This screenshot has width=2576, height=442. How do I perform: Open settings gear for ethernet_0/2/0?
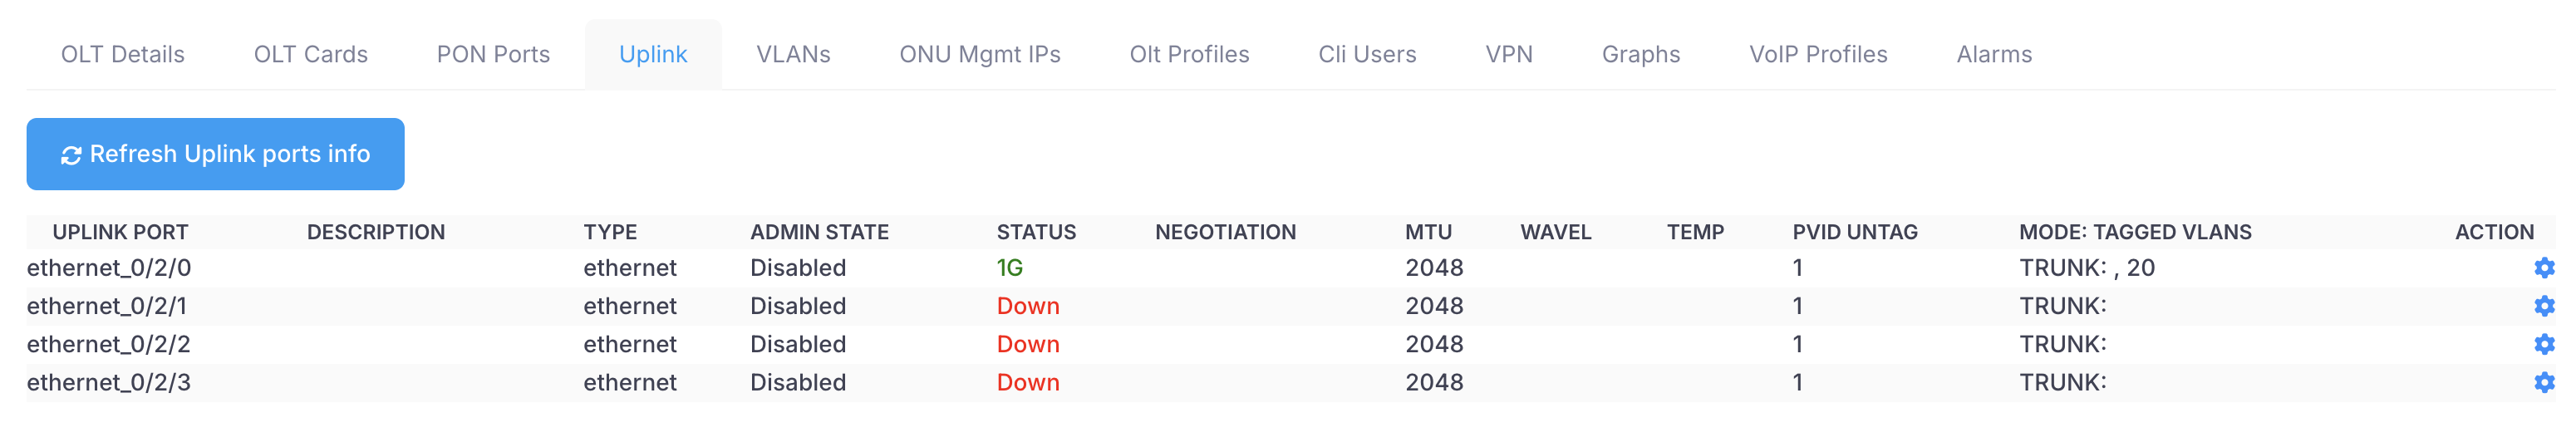(2543, 268)
